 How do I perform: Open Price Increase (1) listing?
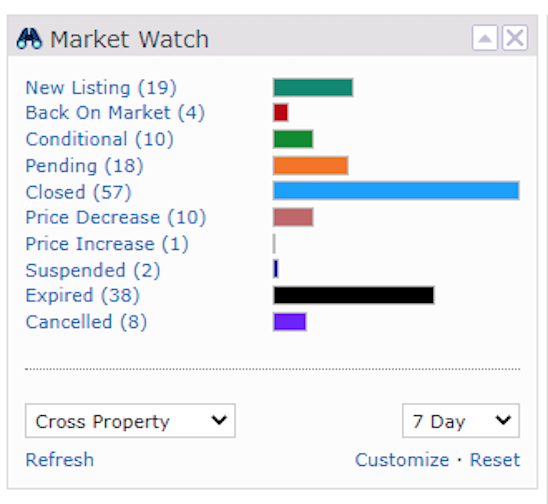(x=107, y=244)
